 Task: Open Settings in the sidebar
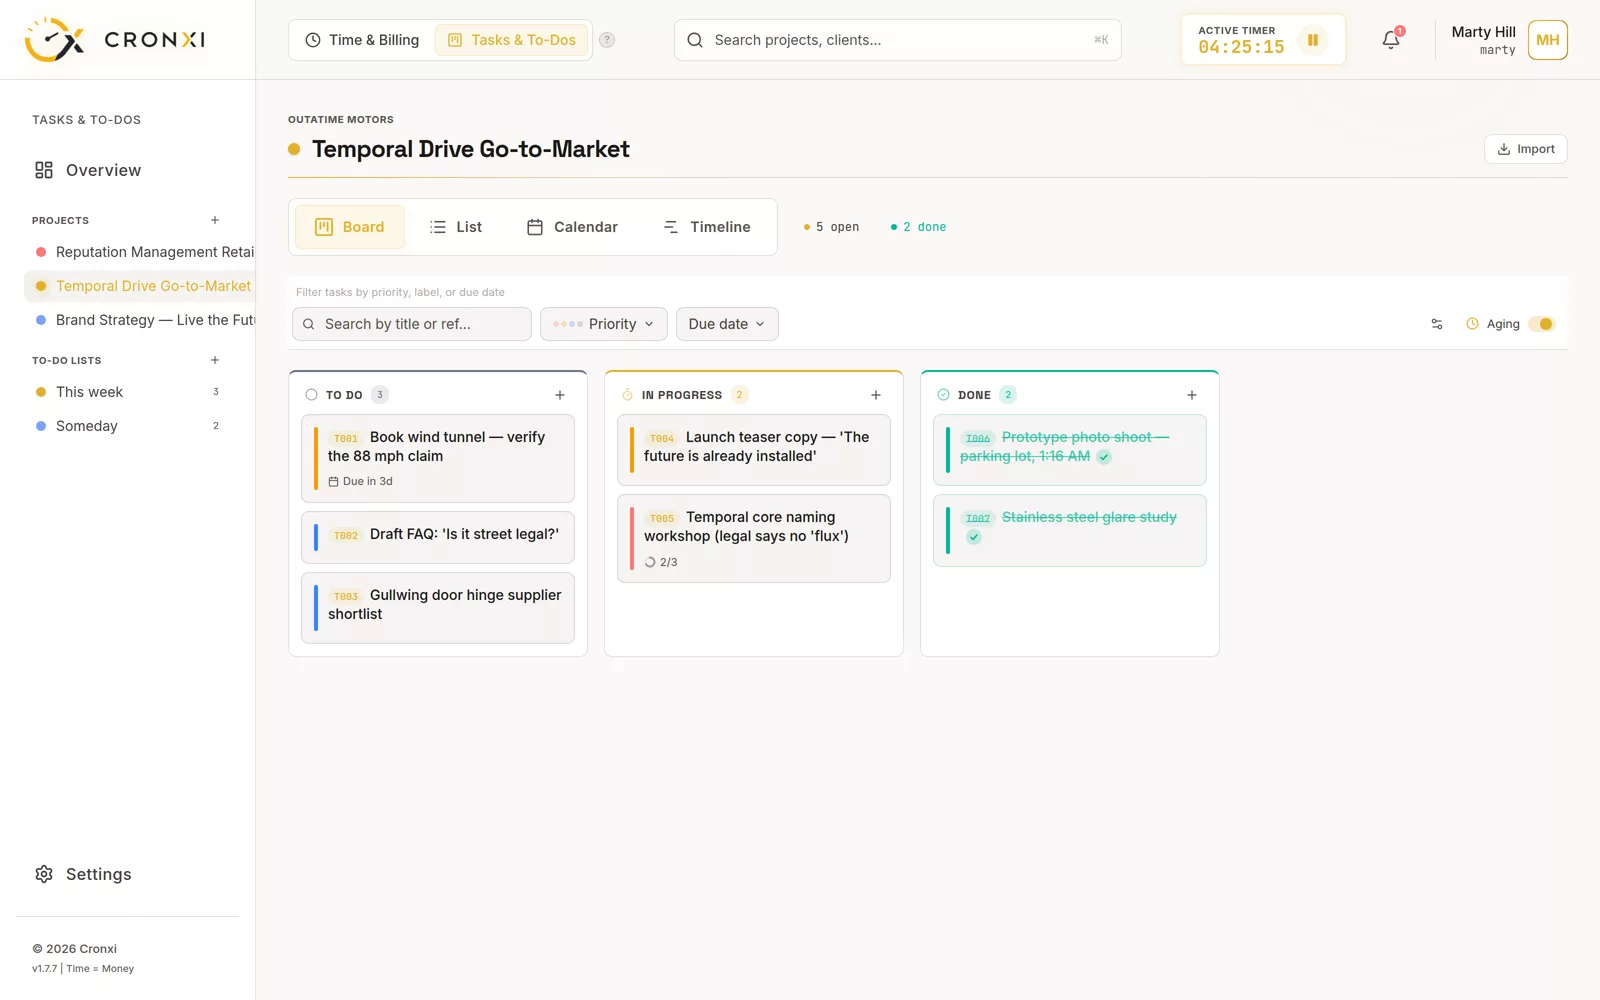coord(128,874)
